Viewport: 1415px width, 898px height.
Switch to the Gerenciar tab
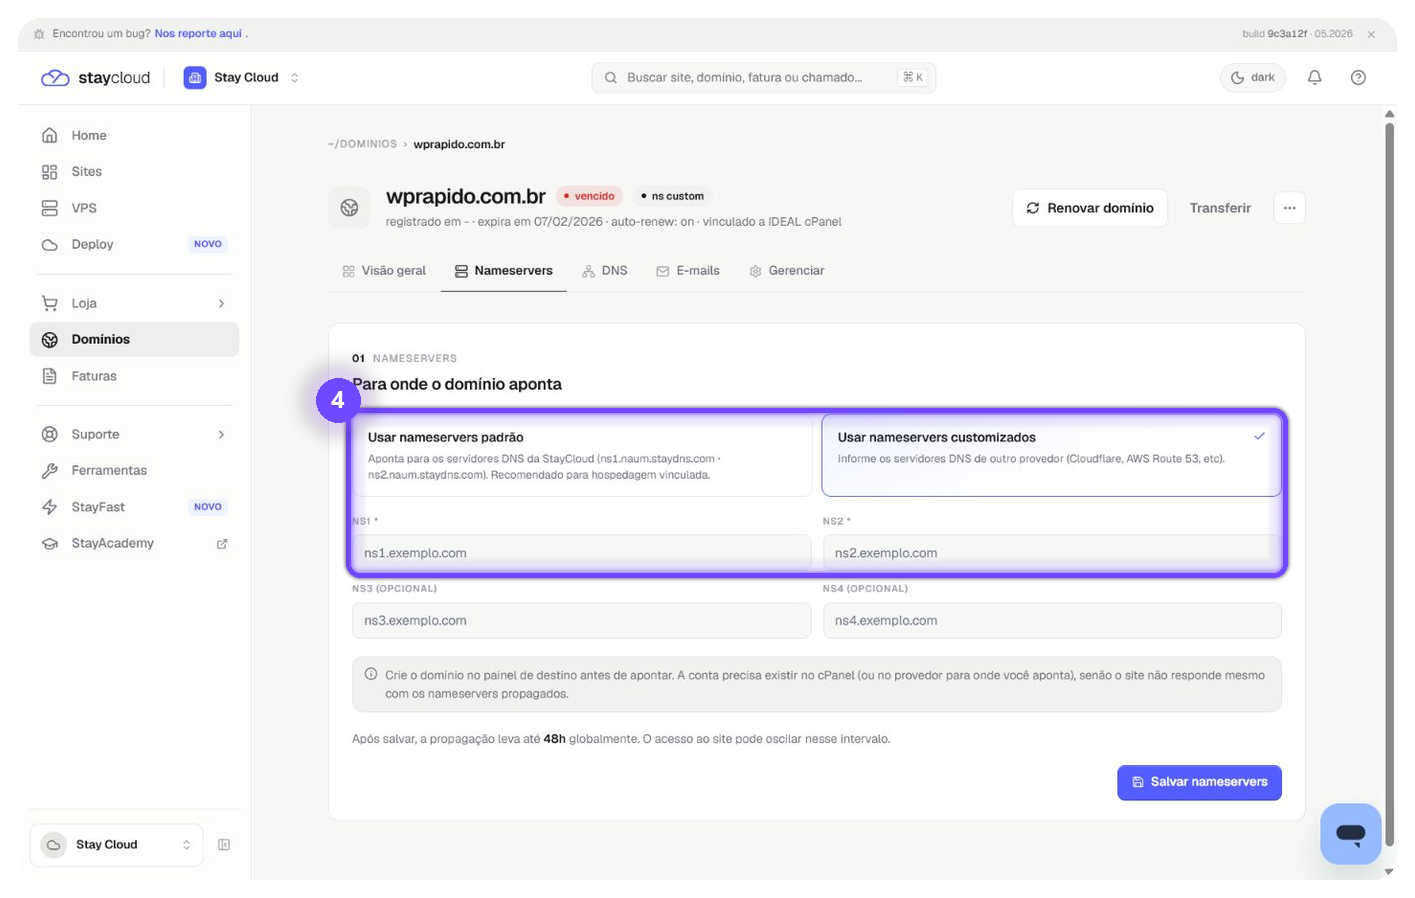786,271
